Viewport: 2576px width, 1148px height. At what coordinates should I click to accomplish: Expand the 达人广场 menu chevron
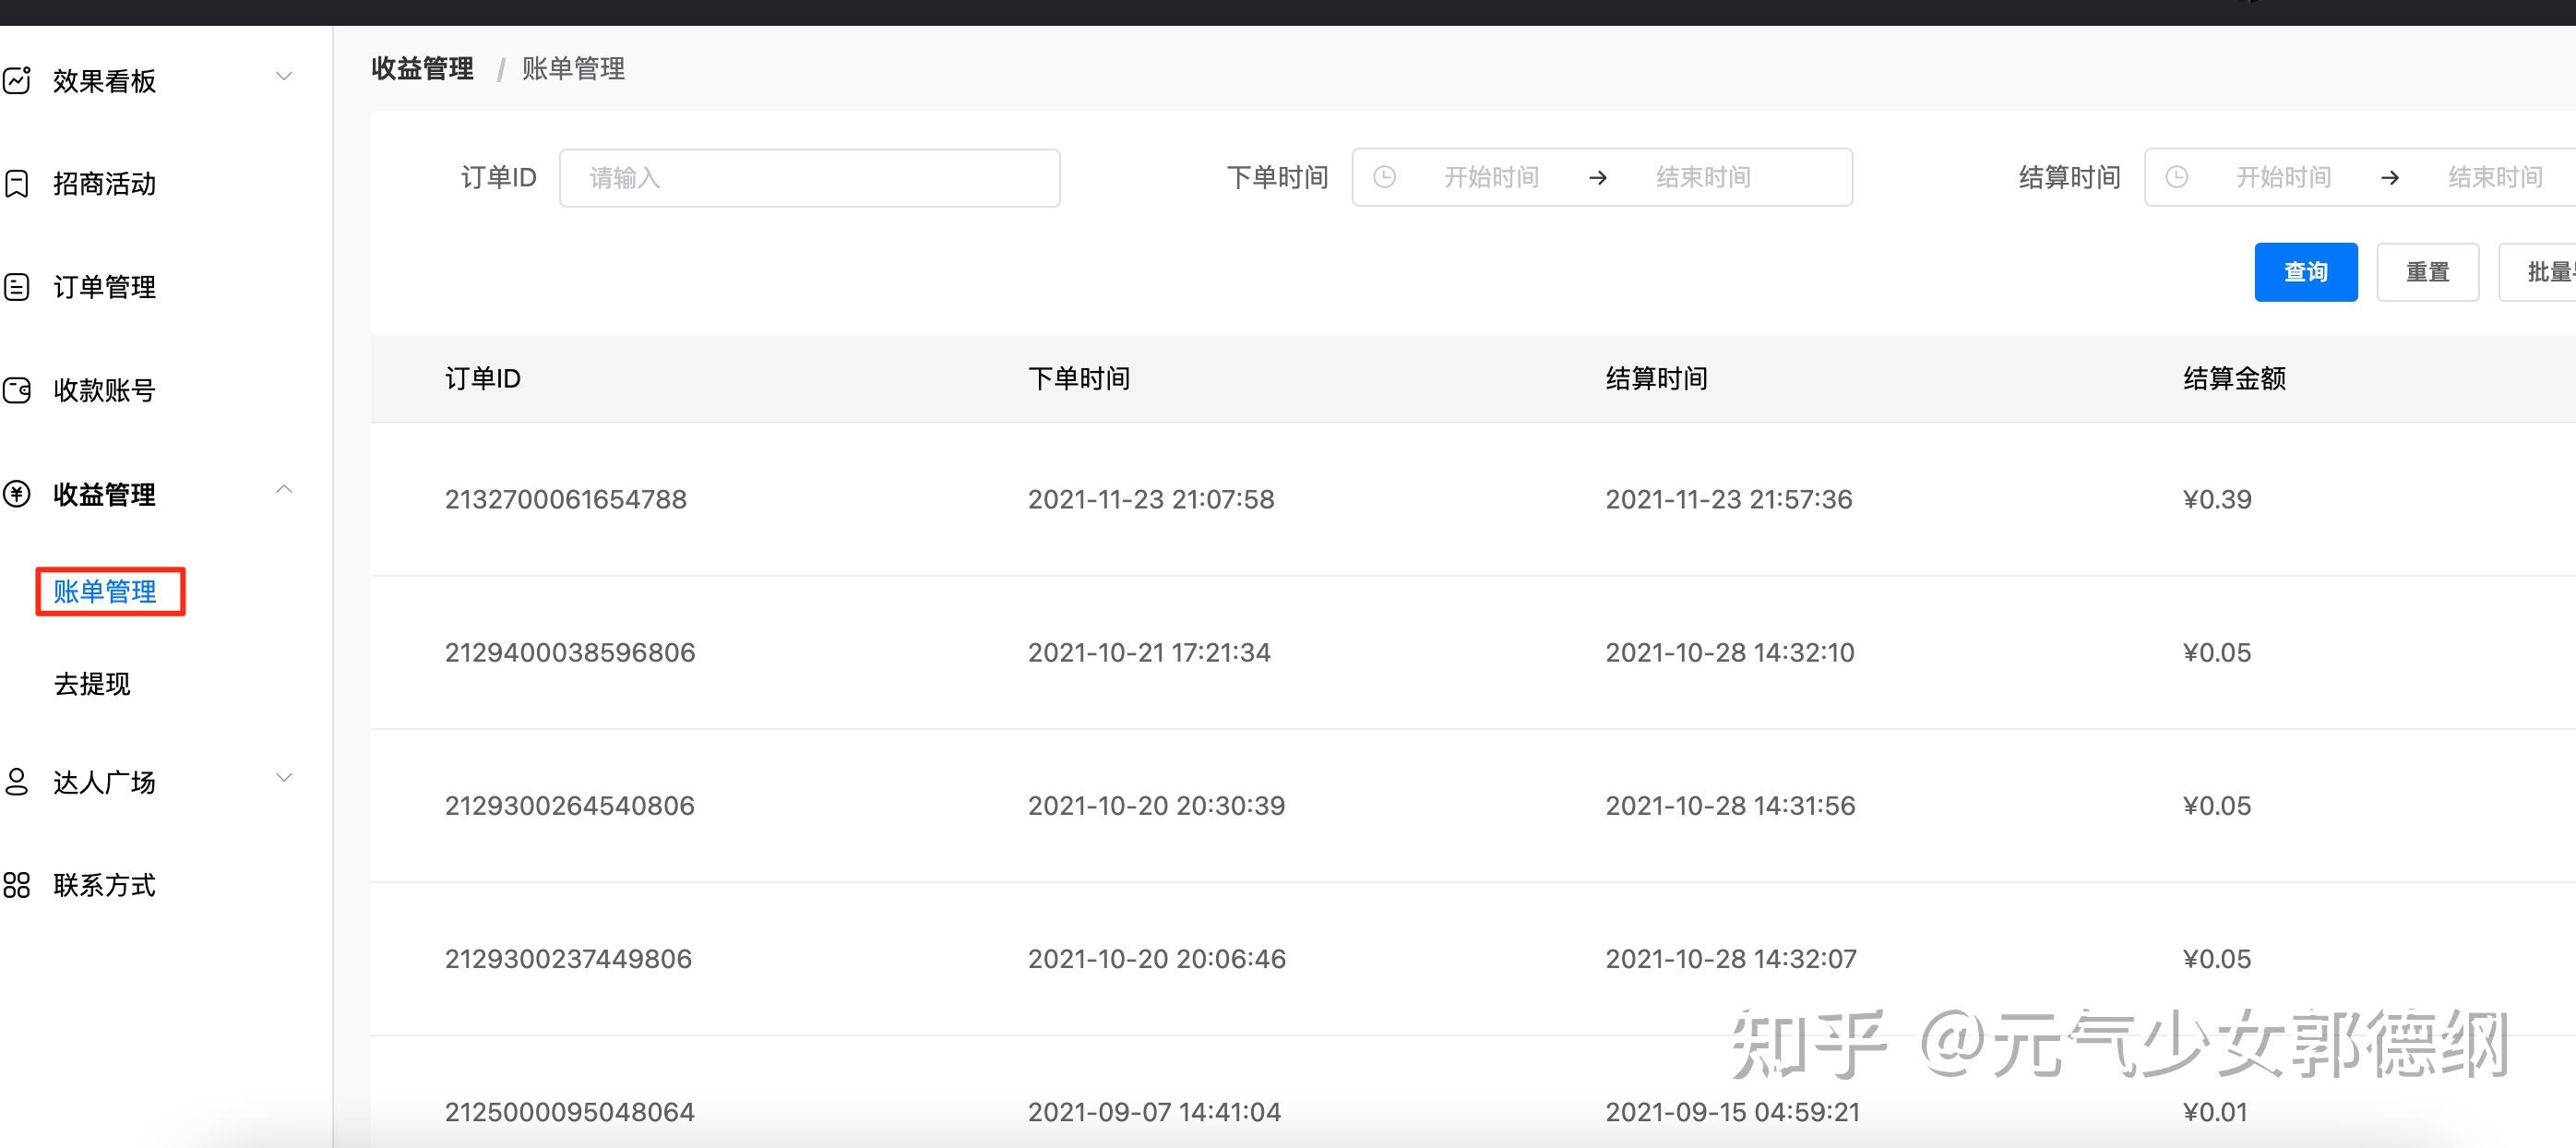point(284,778)
